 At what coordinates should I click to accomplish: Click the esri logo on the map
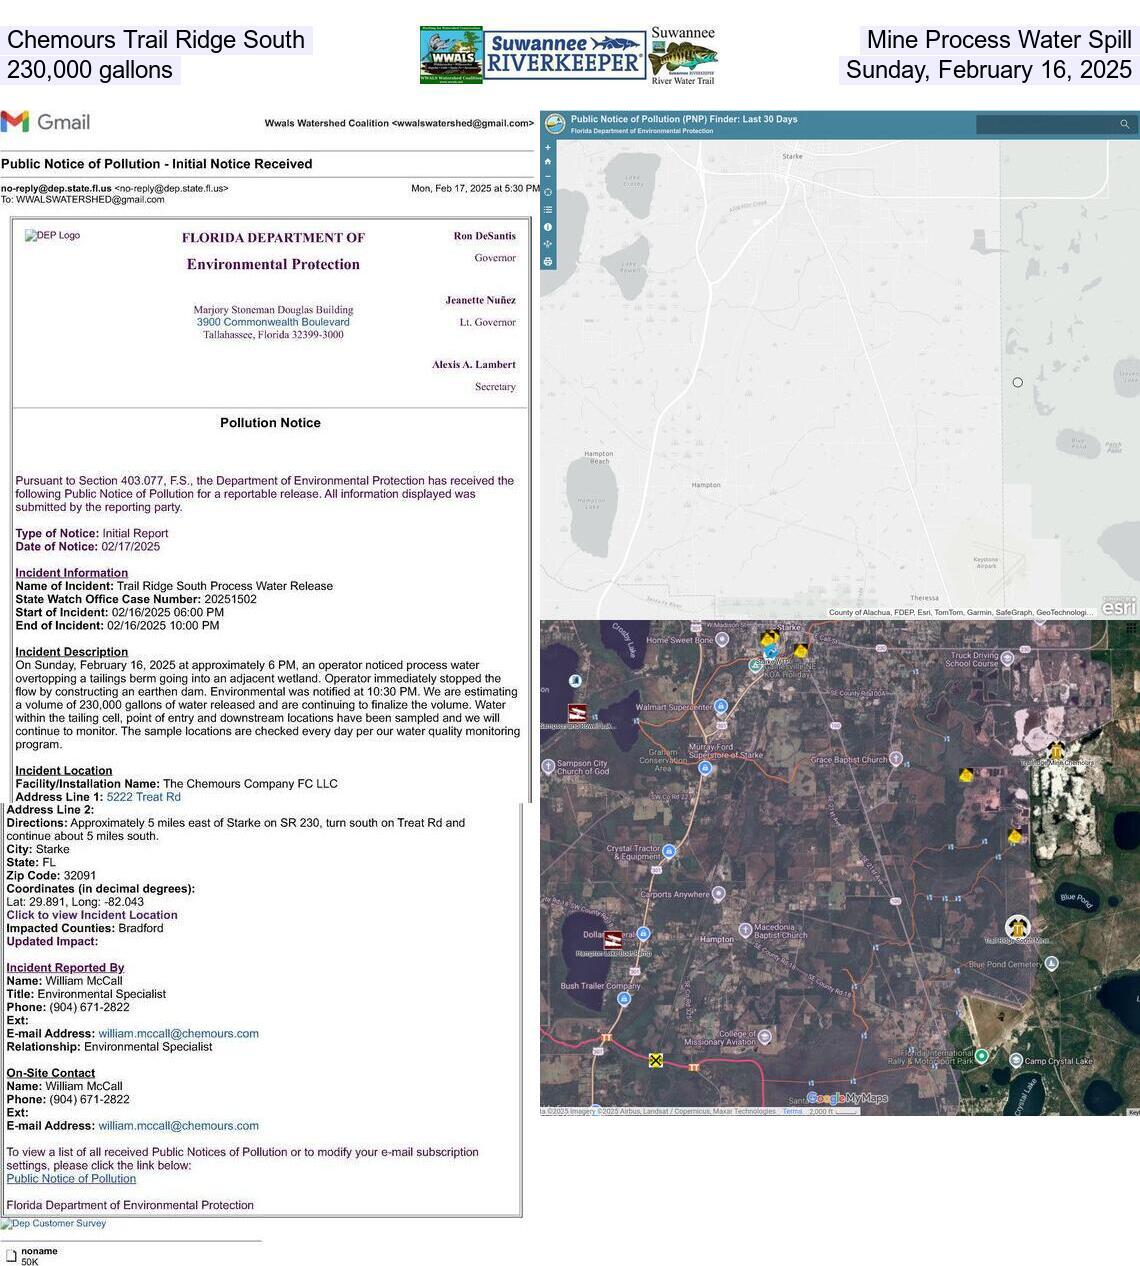click(1119, 606)
